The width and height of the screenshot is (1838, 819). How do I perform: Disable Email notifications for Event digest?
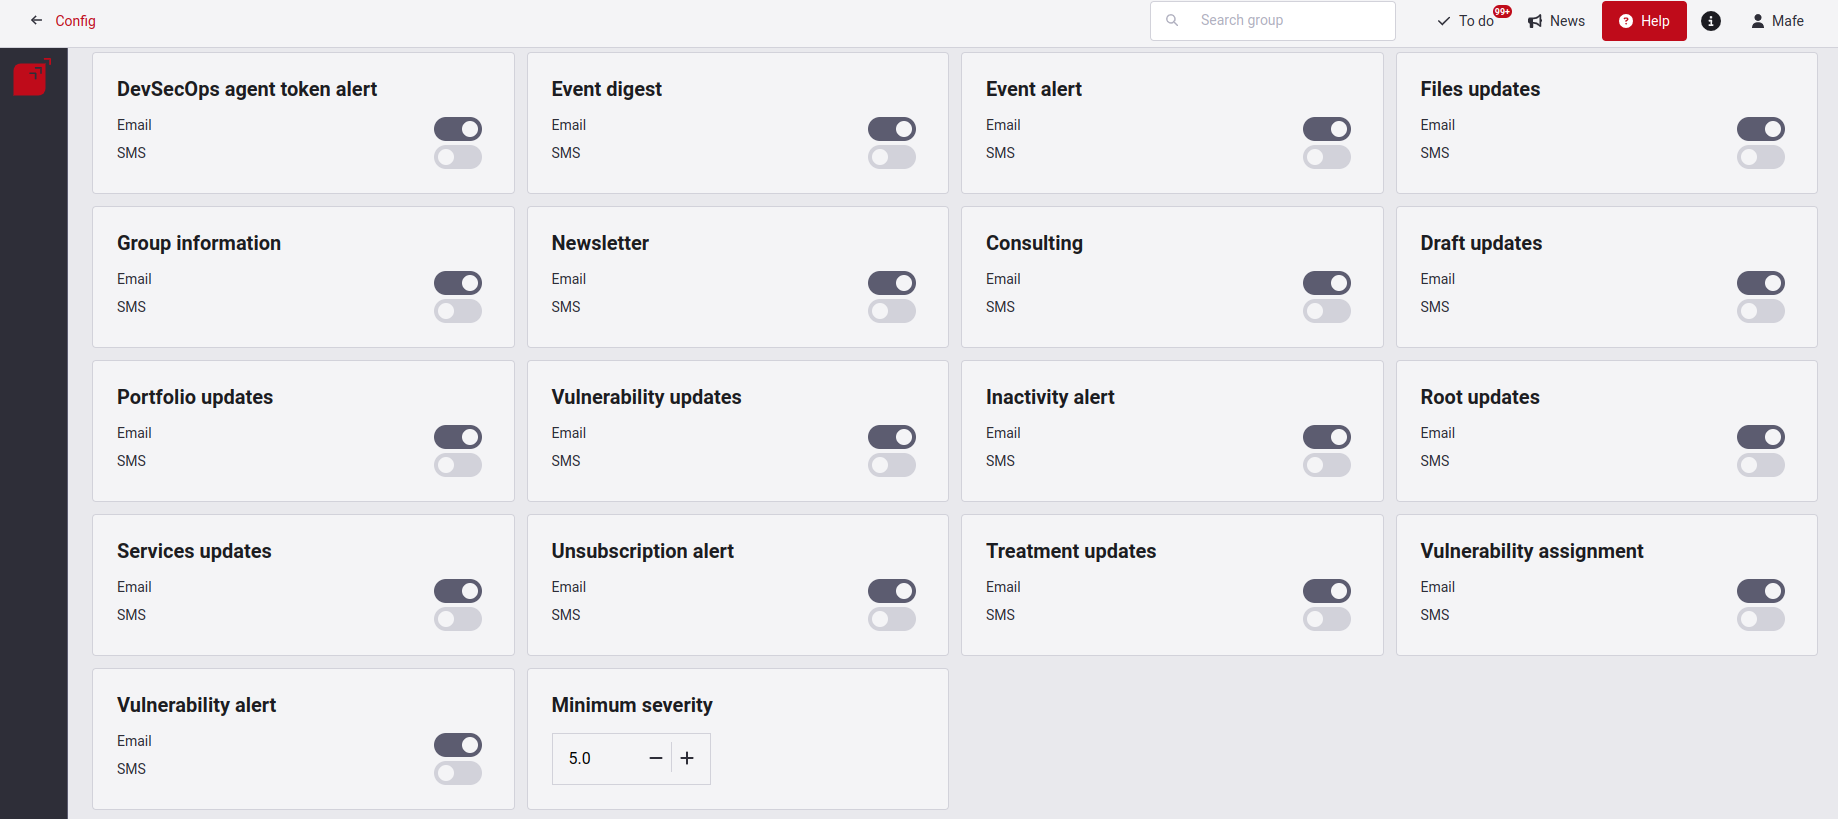[891, 128]
